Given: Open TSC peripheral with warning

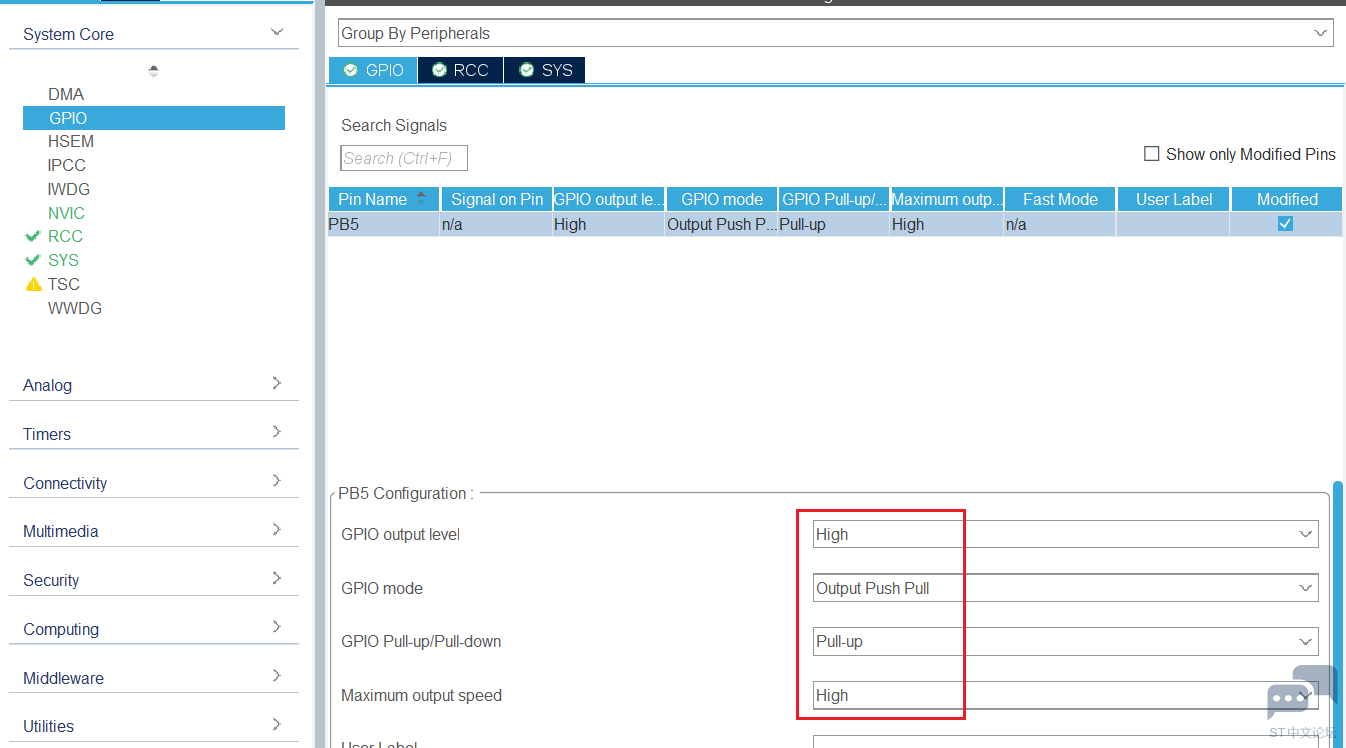Looking at the screenshot, I should (x=64, y=284).
